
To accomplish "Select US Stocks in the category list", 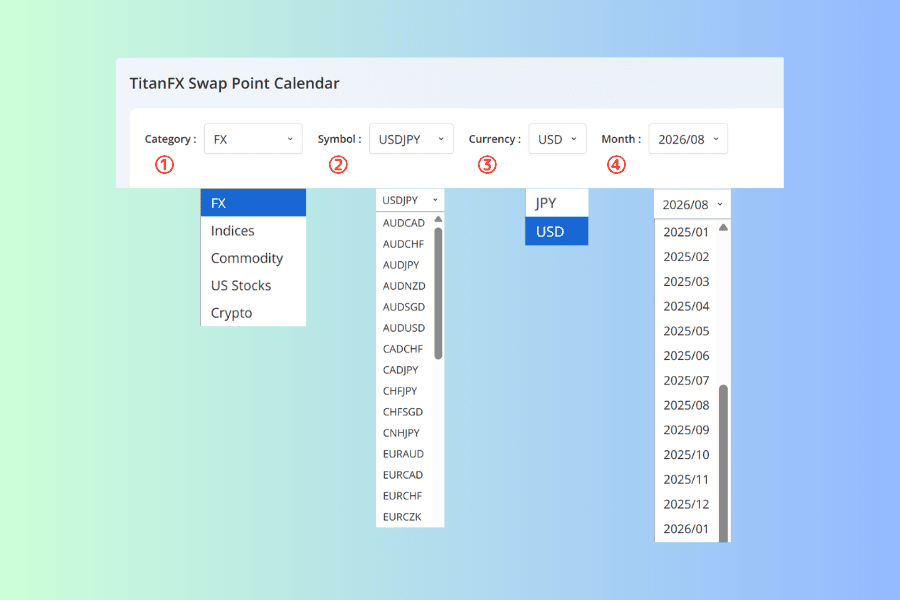I will (253, 285).
